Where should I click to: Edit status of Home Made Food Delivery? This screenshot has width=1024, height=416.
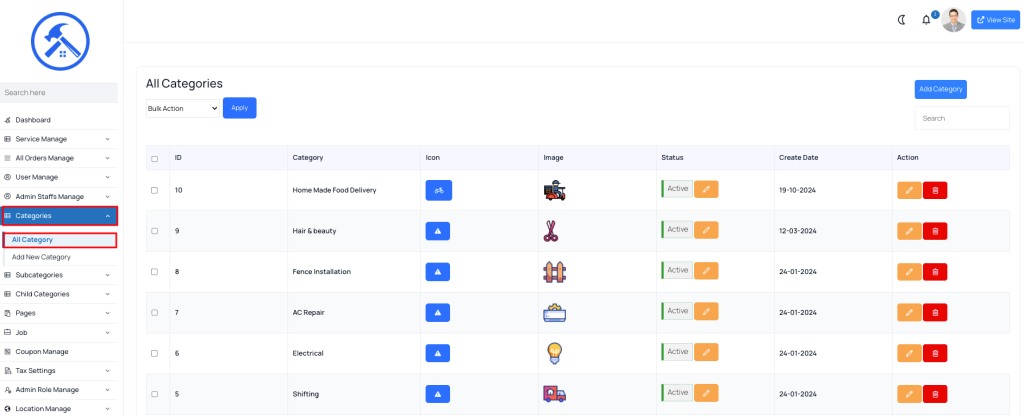tap(706, 189)
